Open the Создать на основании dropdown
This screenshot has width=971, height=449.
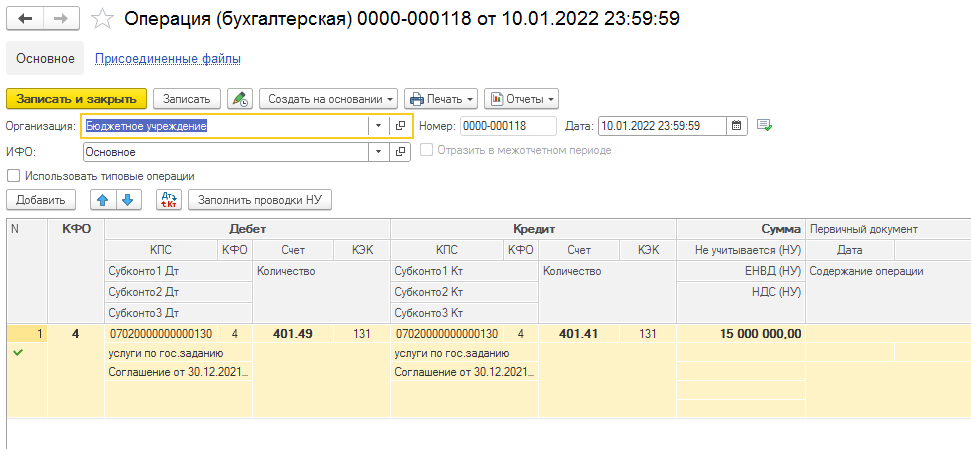[x=328, y=99]
